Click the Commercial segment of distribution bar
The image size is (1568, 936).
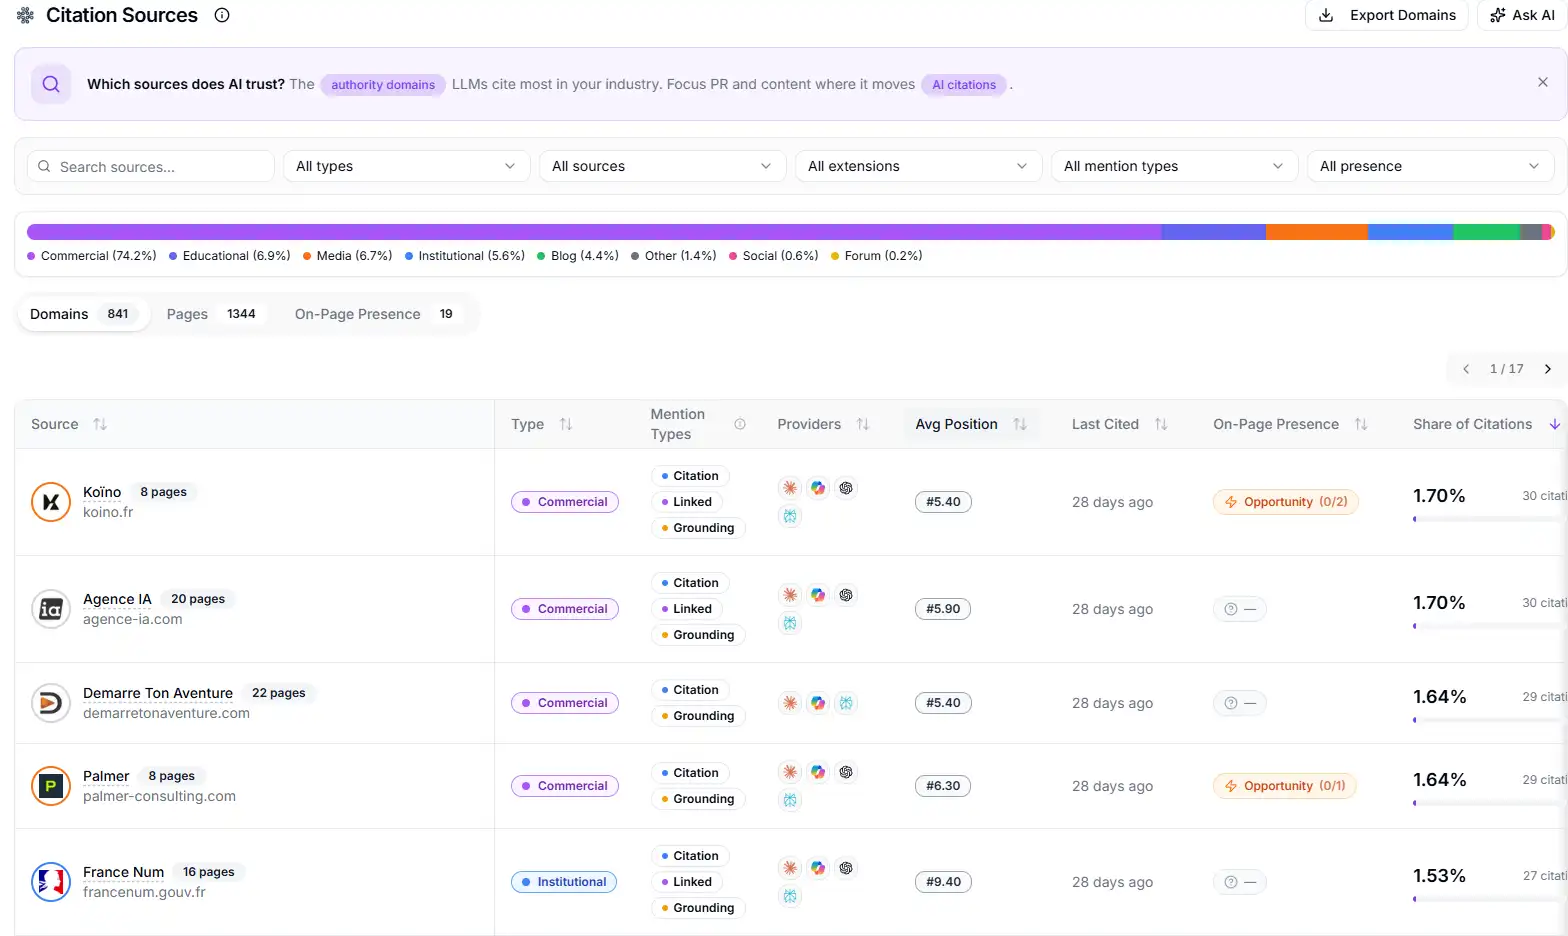(x=594, y=232)
